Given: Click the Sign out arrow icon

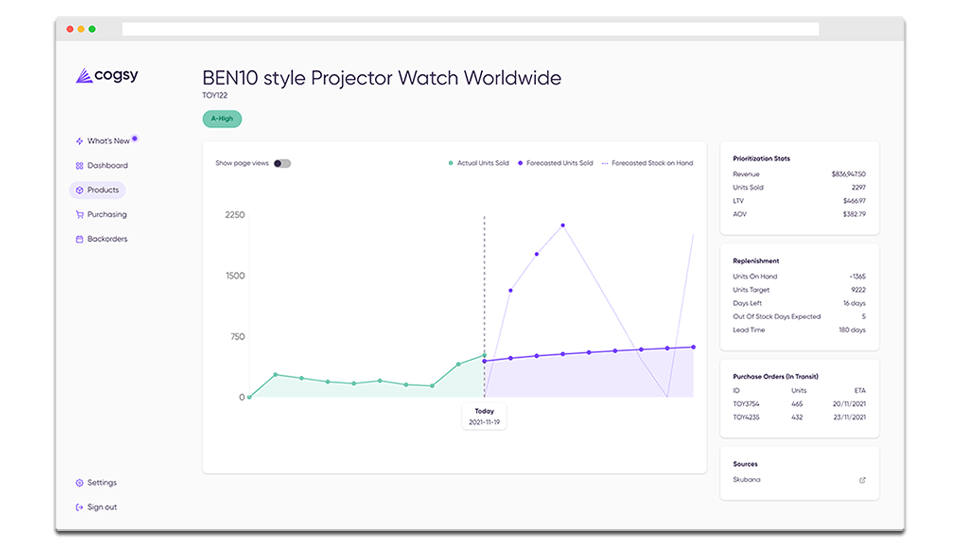Looking at the screenshot, I should (79, 507).
